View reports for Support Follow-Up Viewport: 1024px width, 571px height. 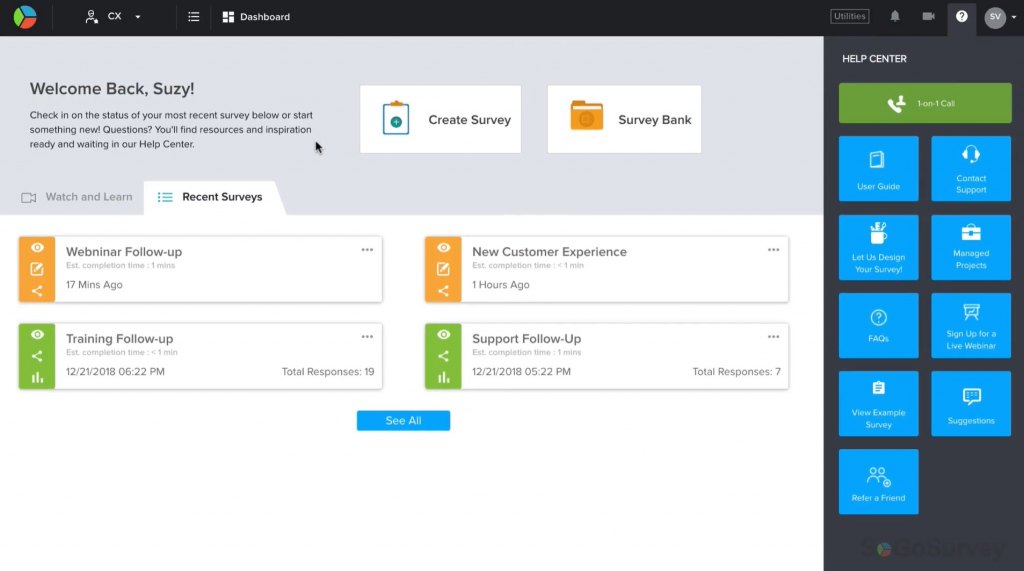click(443, 378)
